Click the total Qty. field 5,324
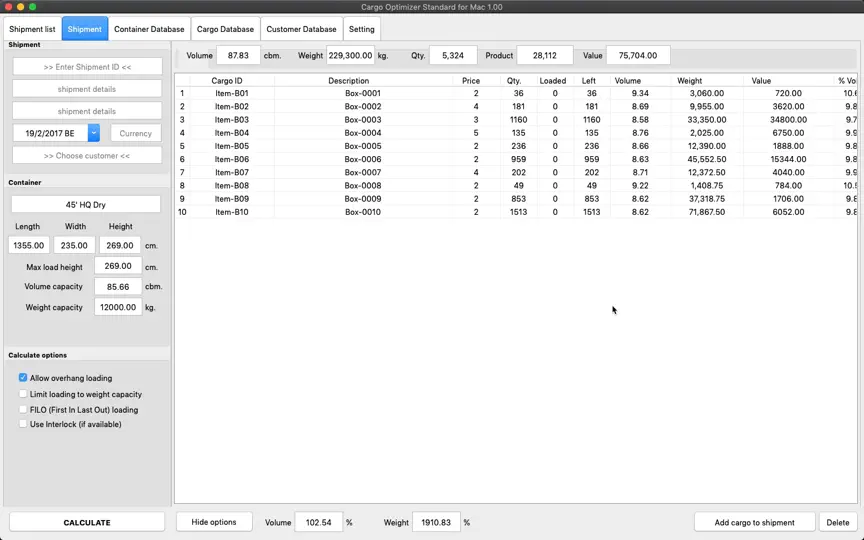 [453, 55]
